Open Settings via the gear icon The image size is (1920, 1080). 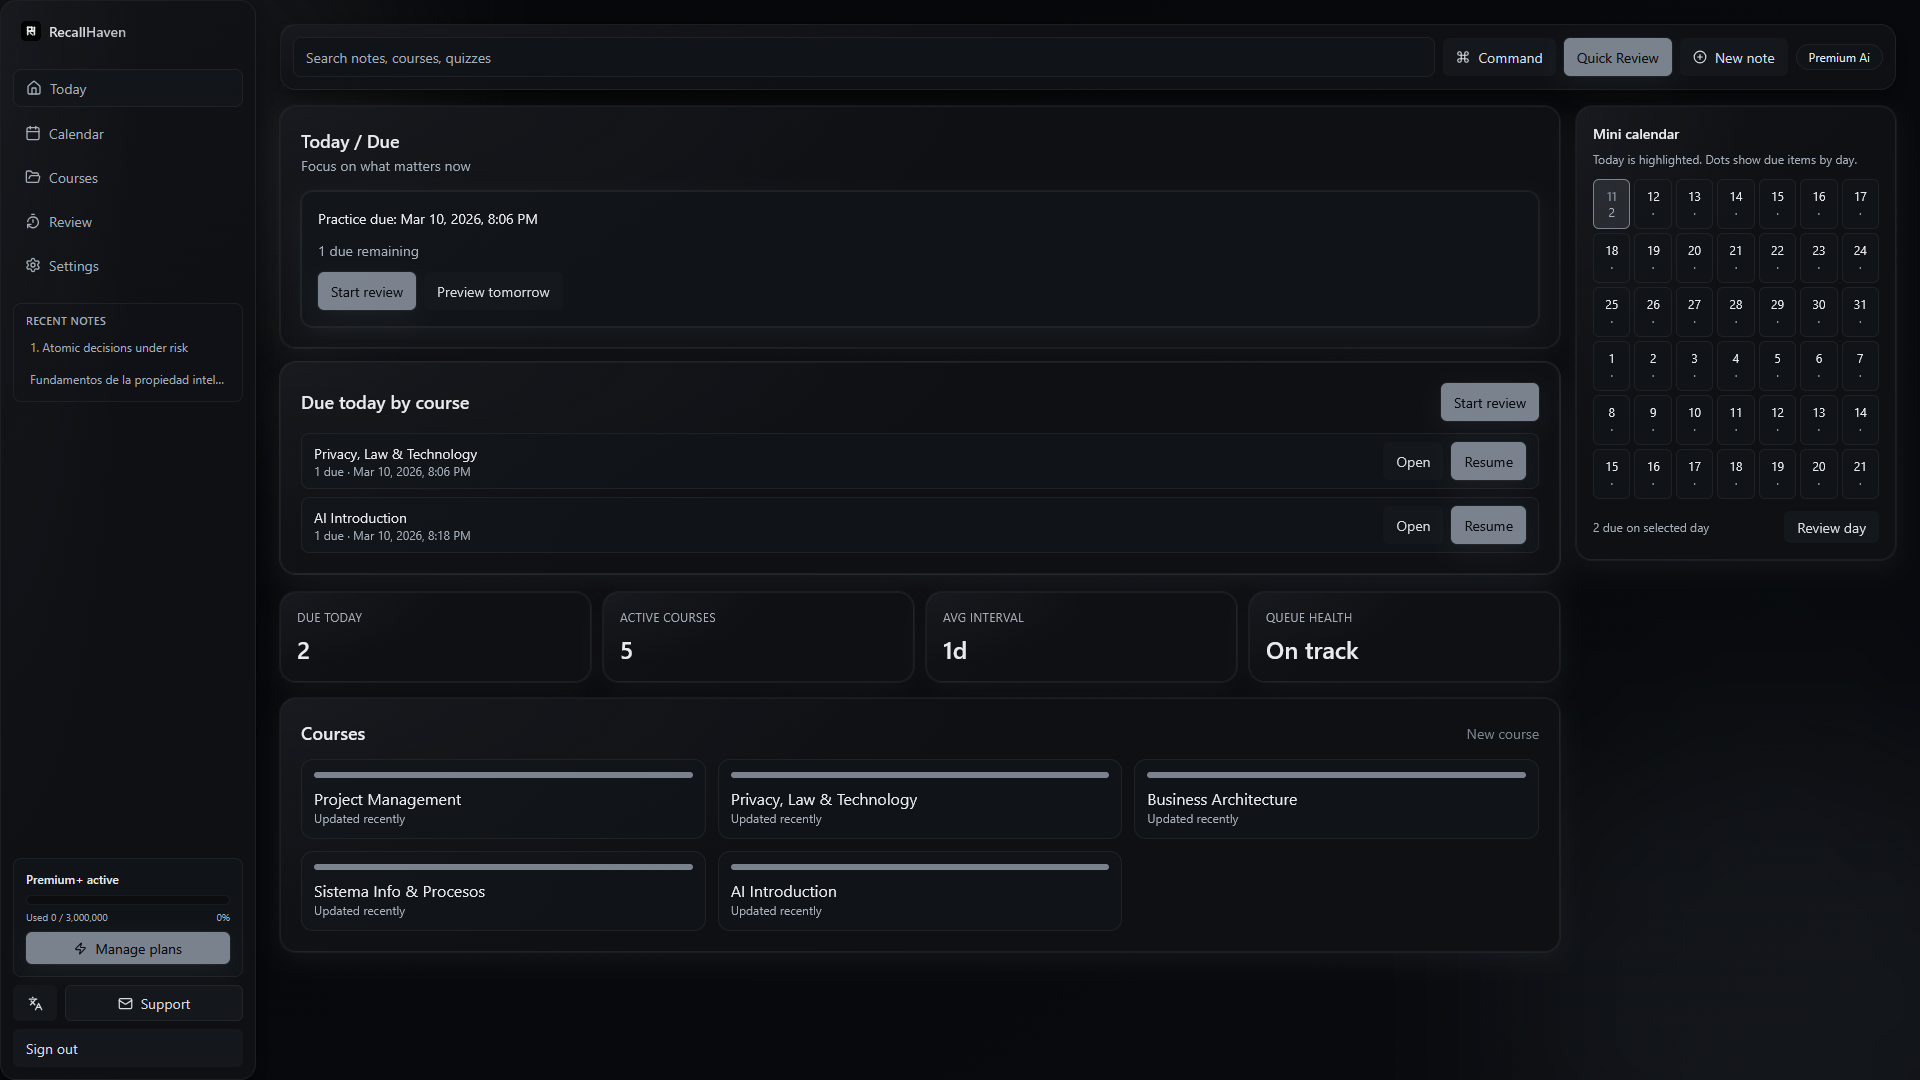[34, 265]
